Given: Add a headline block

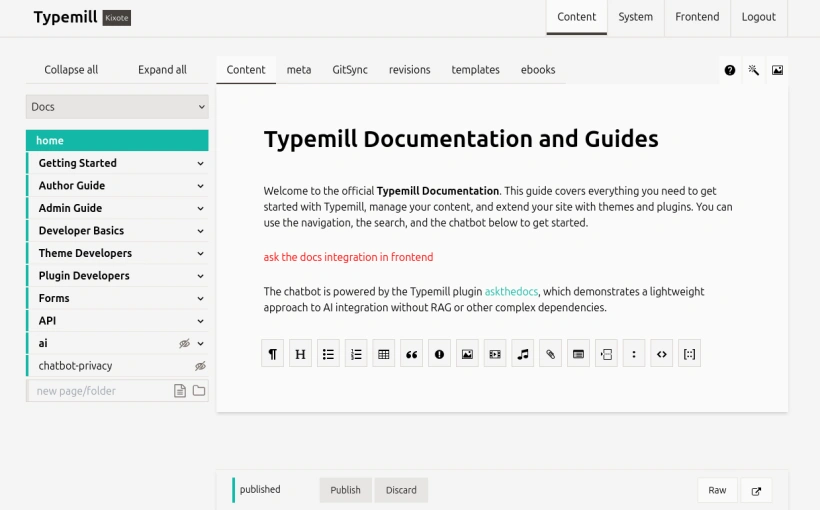Looking at the screenshot, I should point(300,354).
